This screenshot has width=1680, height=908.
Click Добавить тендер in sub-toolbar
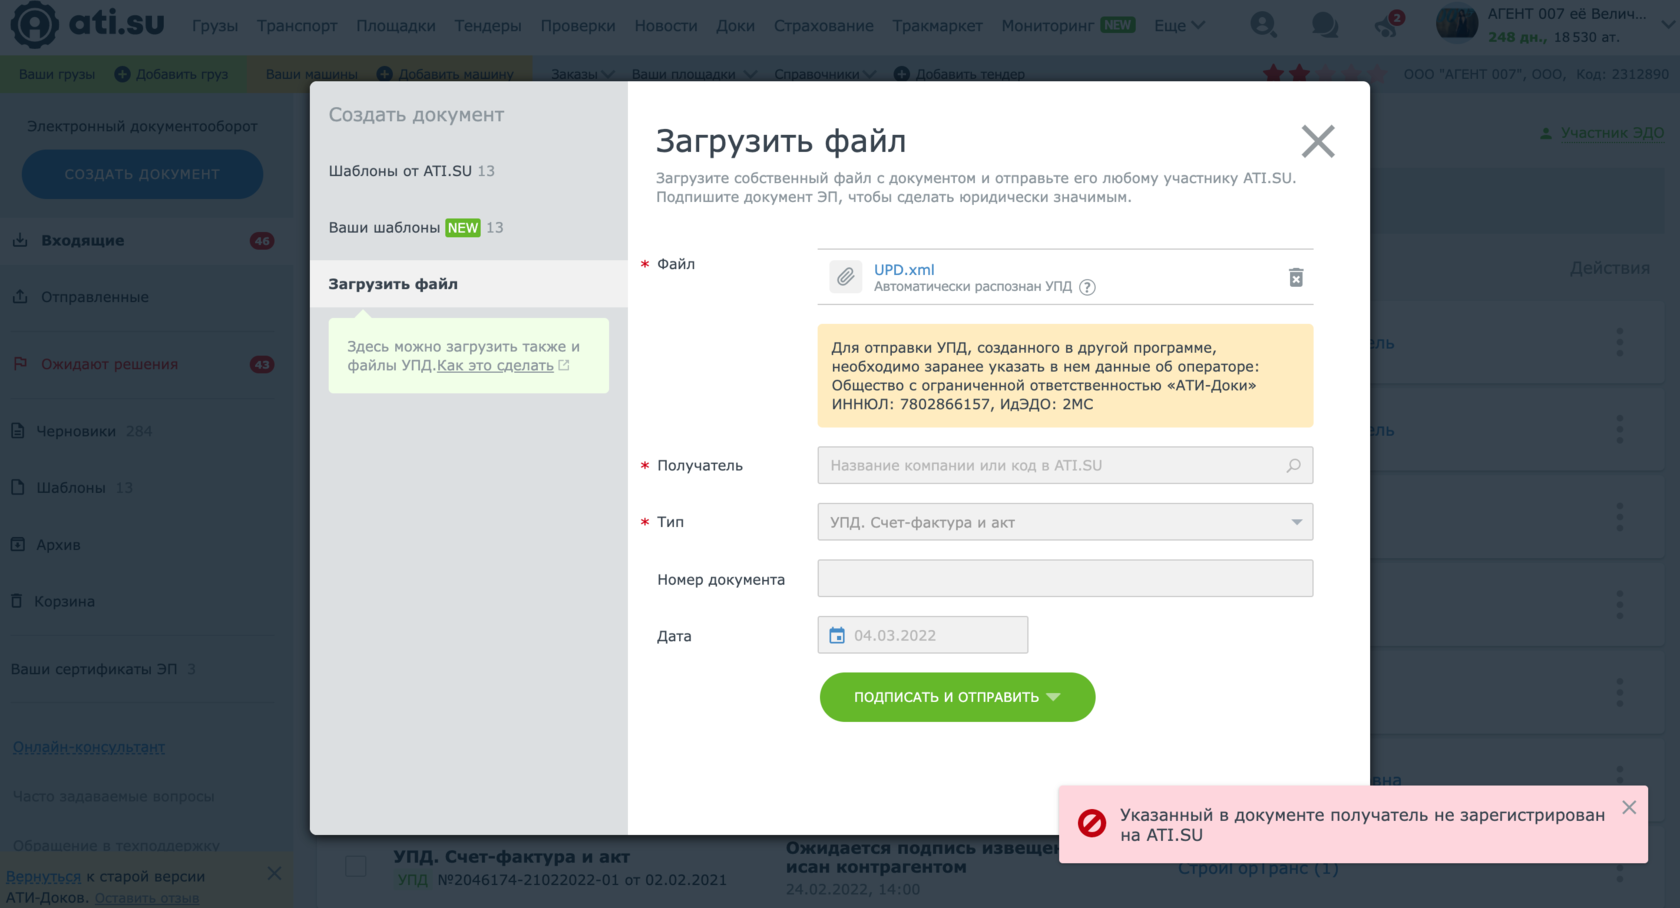[x=959, y=74]
